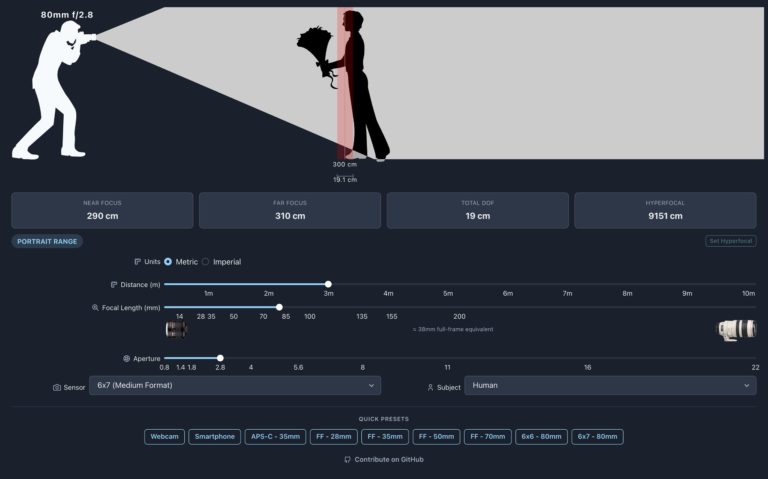
Task: Click the 16 mark on the Aperture scale
Action: tap(587, 367)
